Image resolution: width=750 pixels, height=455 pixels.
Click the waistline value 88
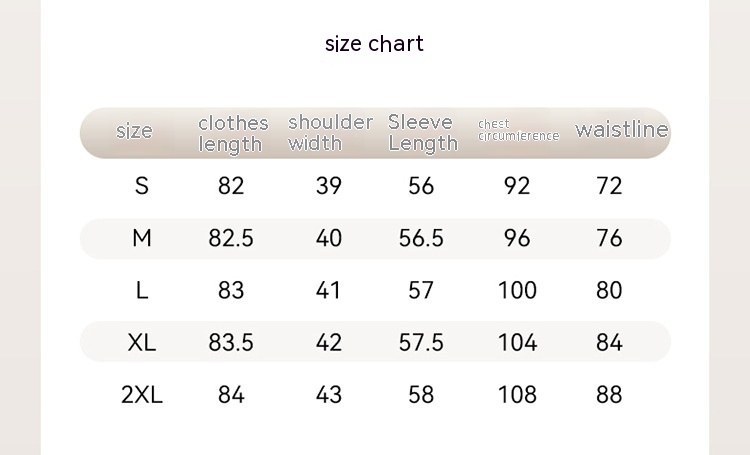point(609,394)
